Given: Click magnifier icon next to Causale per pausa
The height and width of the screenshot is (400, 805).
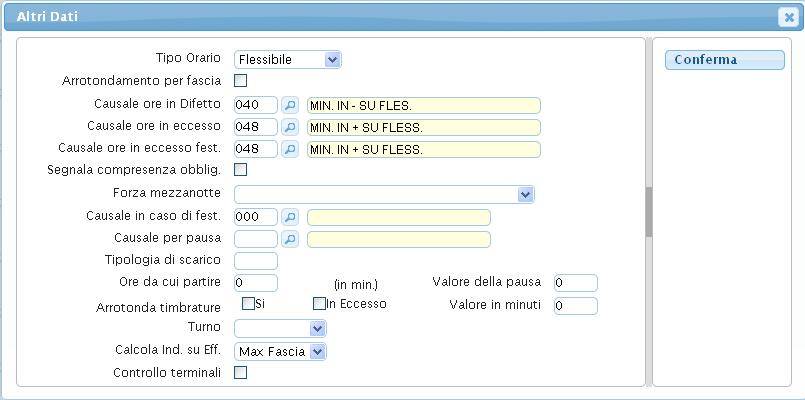Looking at the screenshot, I should (x=290, y=239).
